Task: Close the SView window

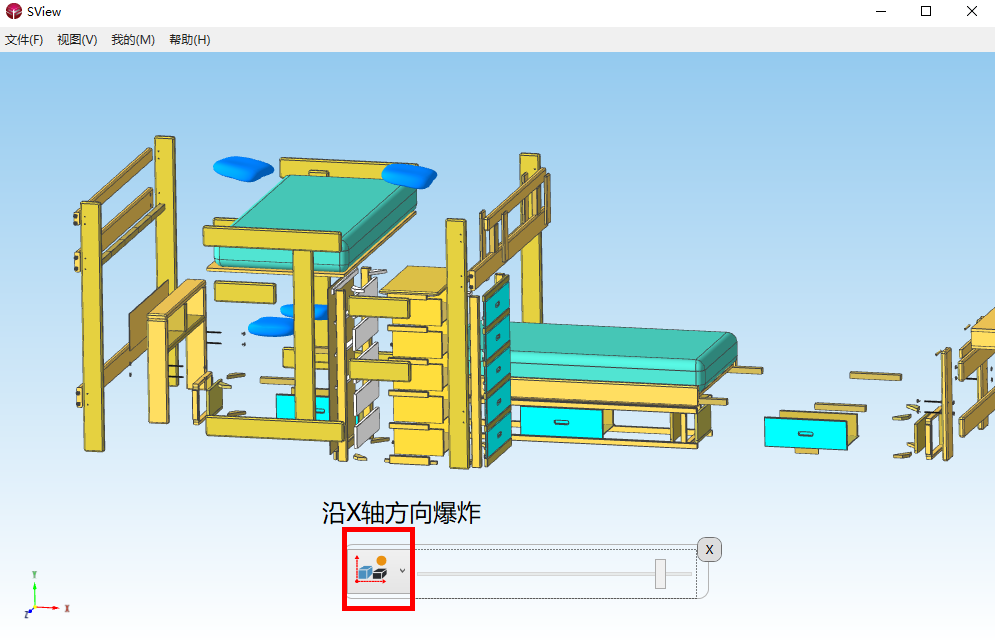Action: 972,11
